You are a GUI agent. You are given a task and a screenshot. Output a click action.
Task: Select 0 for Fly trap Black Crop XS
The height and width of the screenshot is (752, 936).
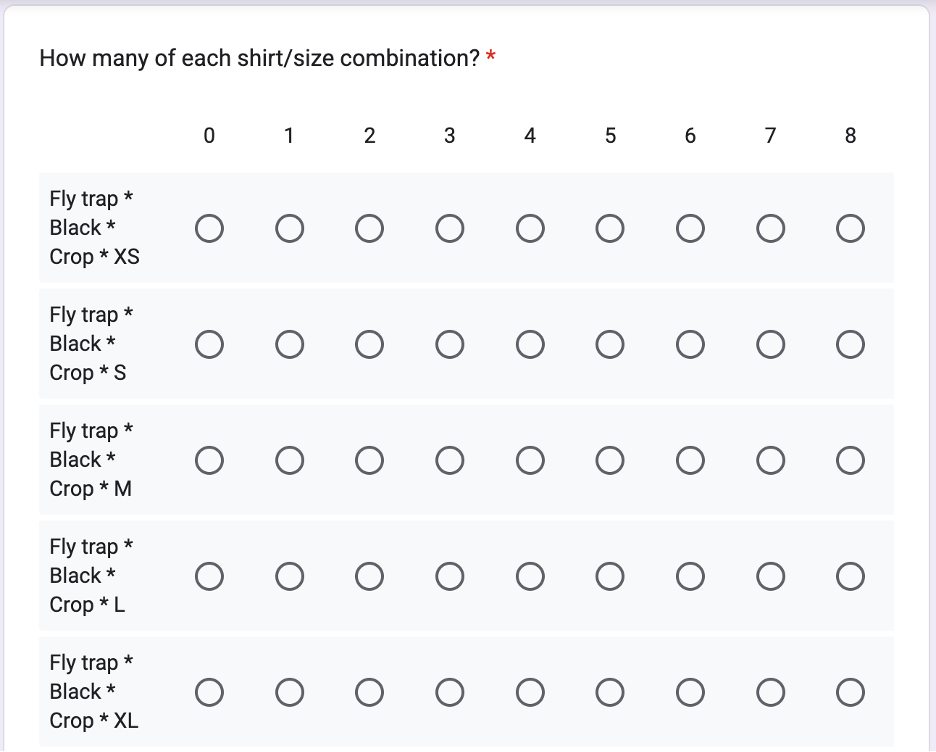[209, 229]
